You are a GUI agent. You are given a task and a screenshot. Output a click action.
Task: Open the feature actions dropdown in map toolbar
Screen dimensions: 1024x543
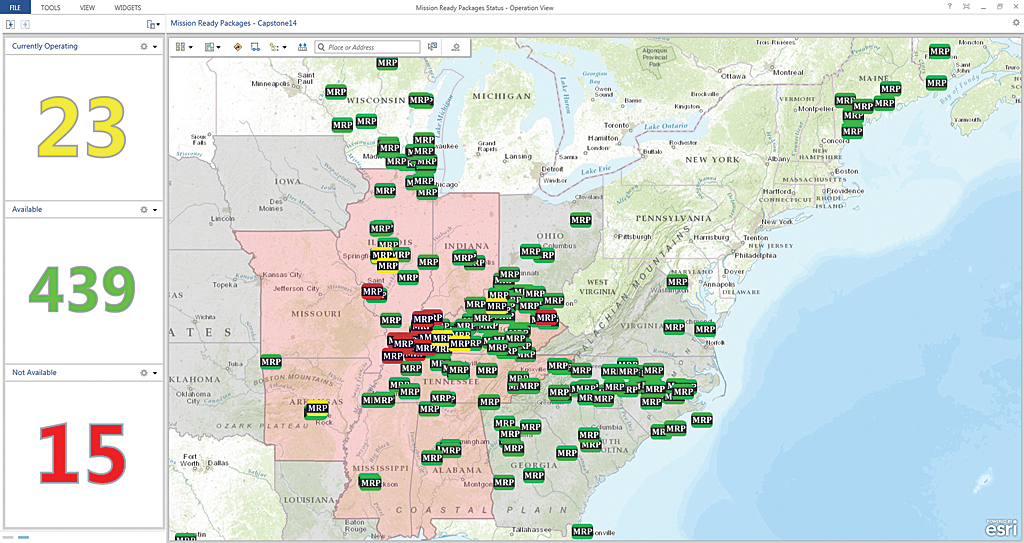point(278,47)
